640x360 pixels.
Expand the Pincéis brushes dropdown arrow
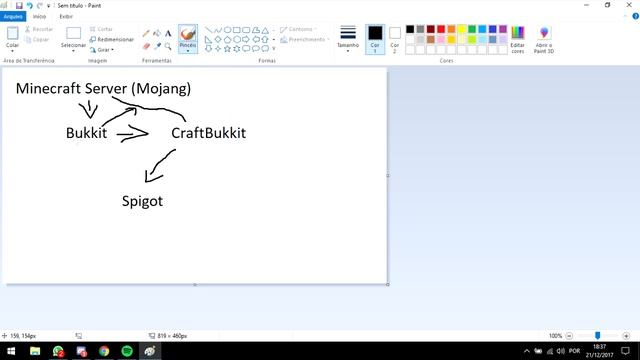(188, 51)
